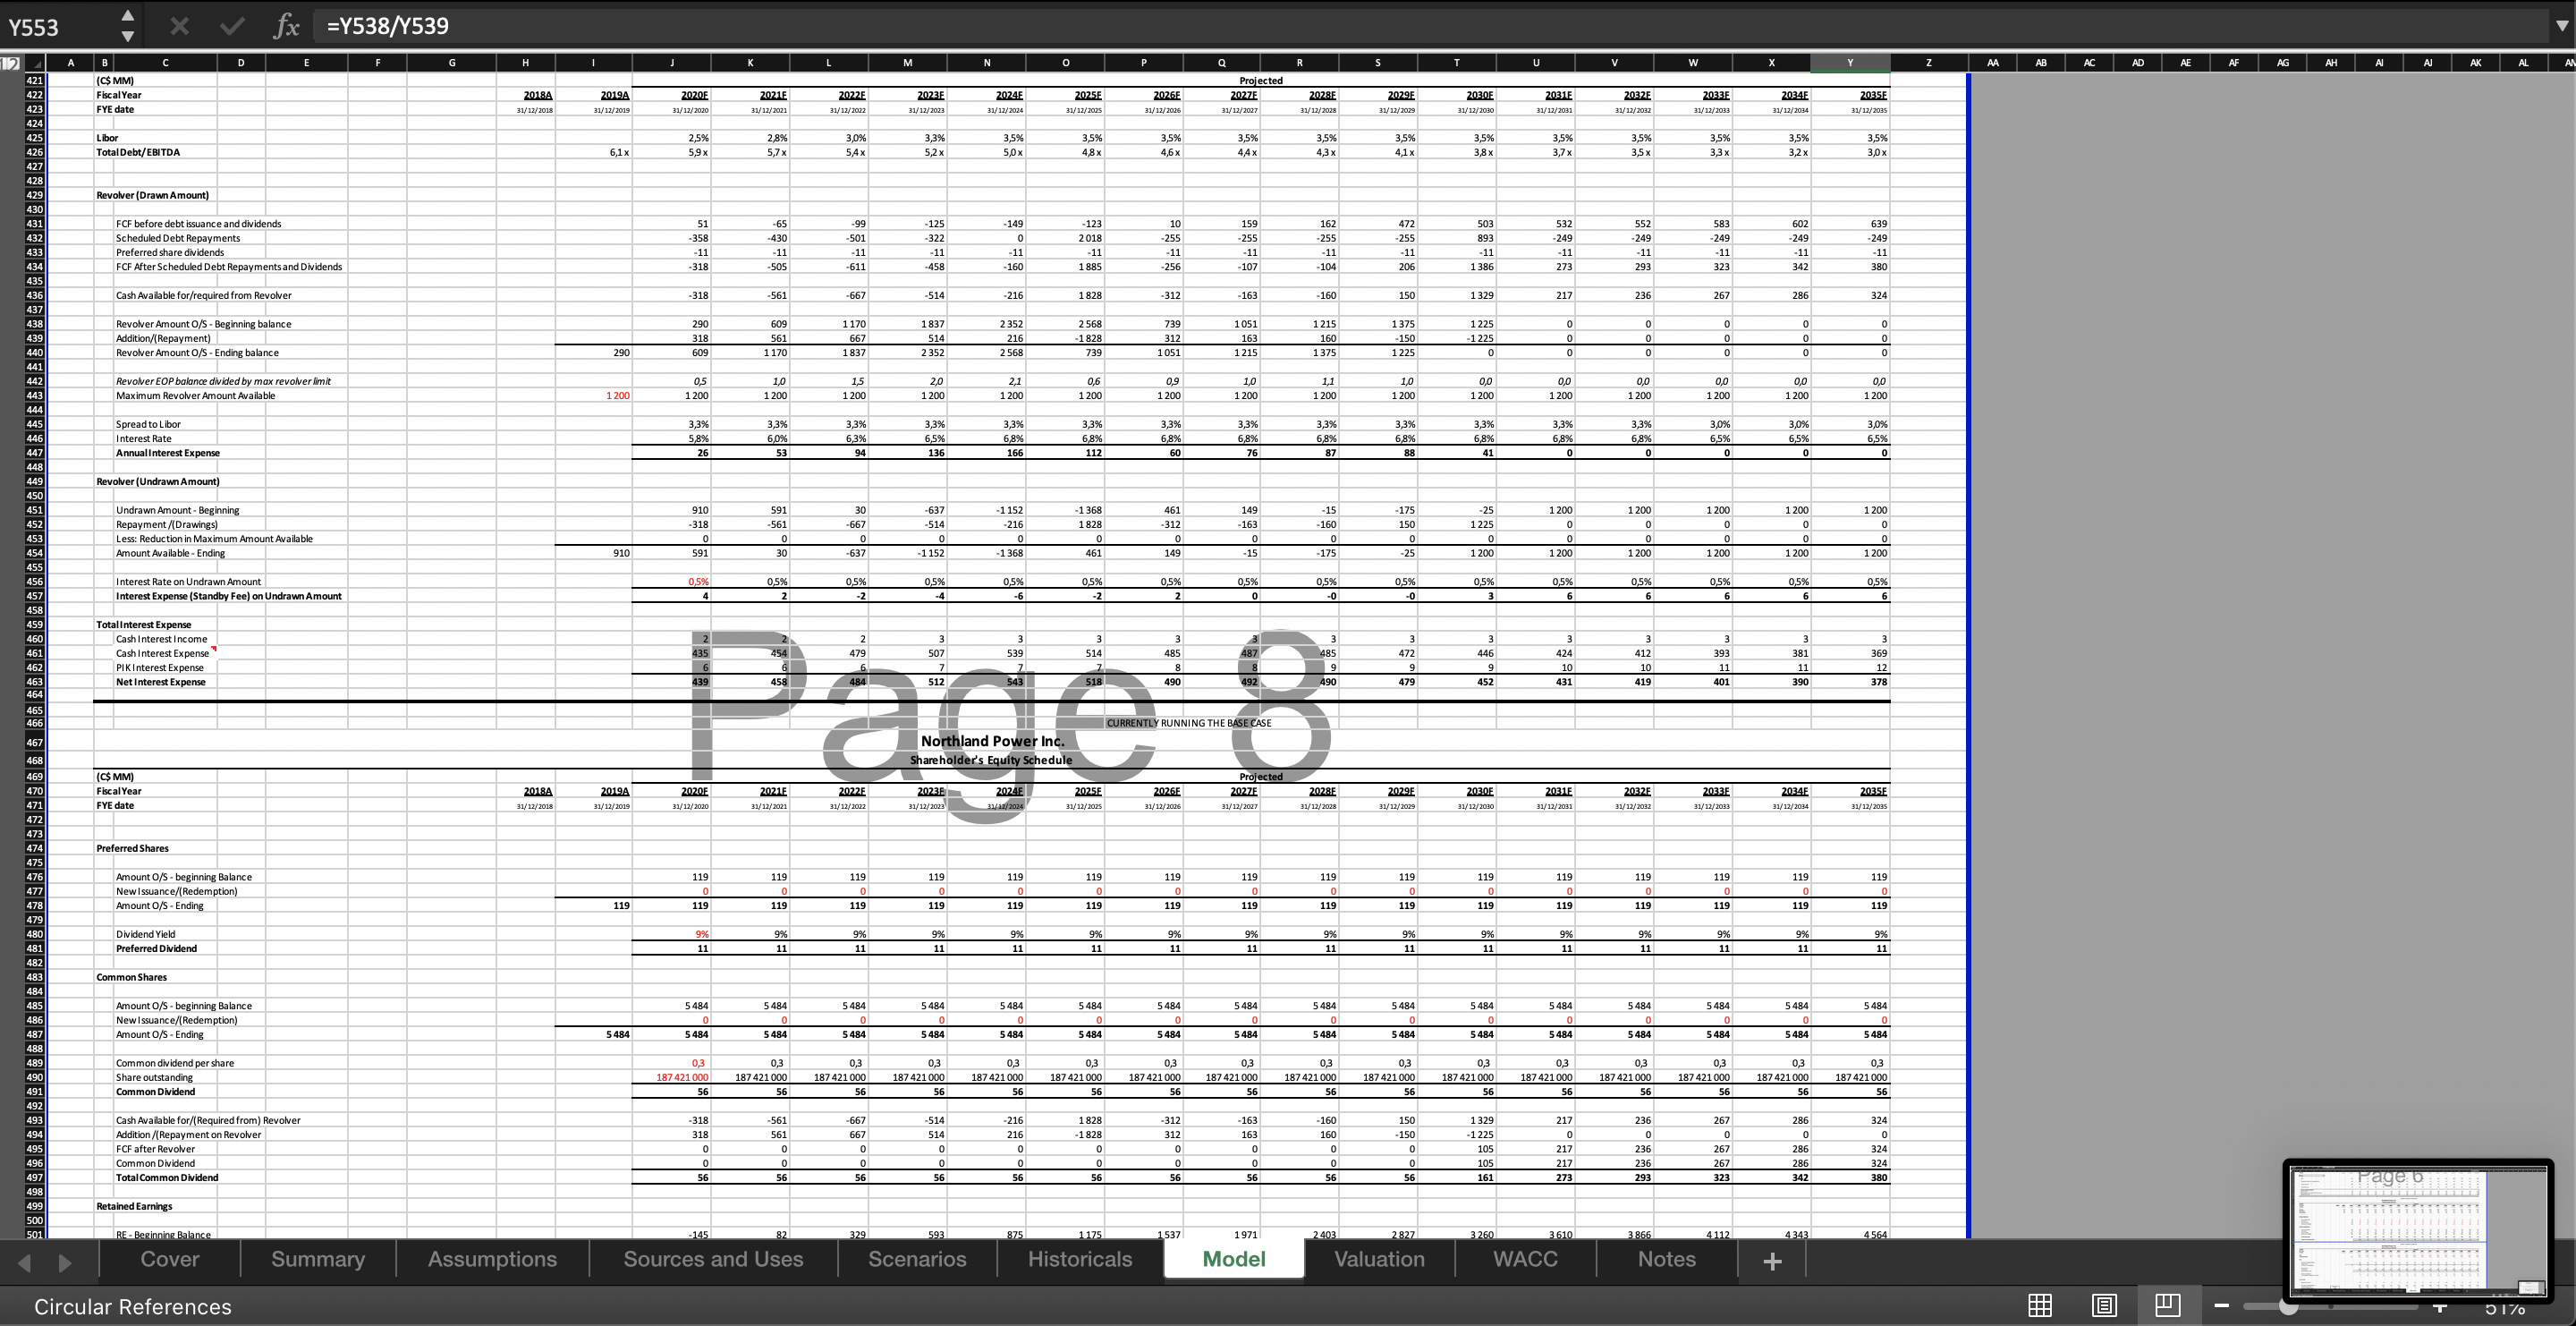
Task: Click the 'Libor' row label
Action: click(x=107, y=138)
